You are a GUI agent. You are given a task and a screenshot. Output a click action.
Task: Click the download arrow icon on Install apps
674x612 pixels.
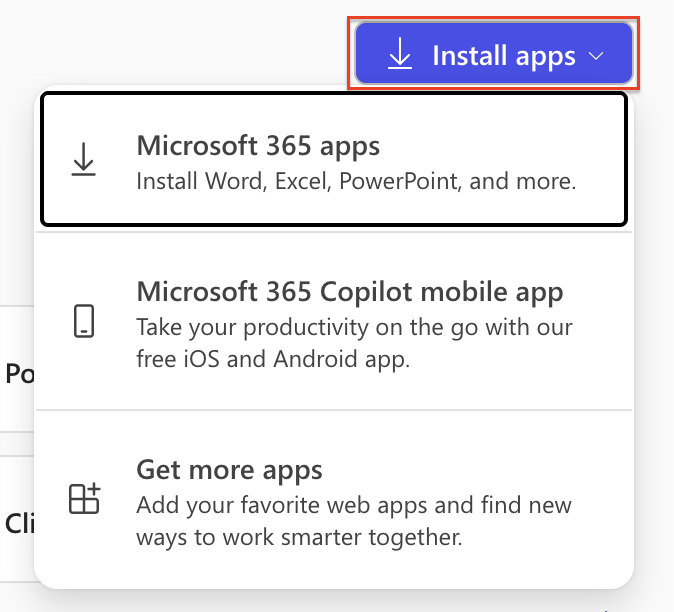pyautogui.click(x=400, y=55)
